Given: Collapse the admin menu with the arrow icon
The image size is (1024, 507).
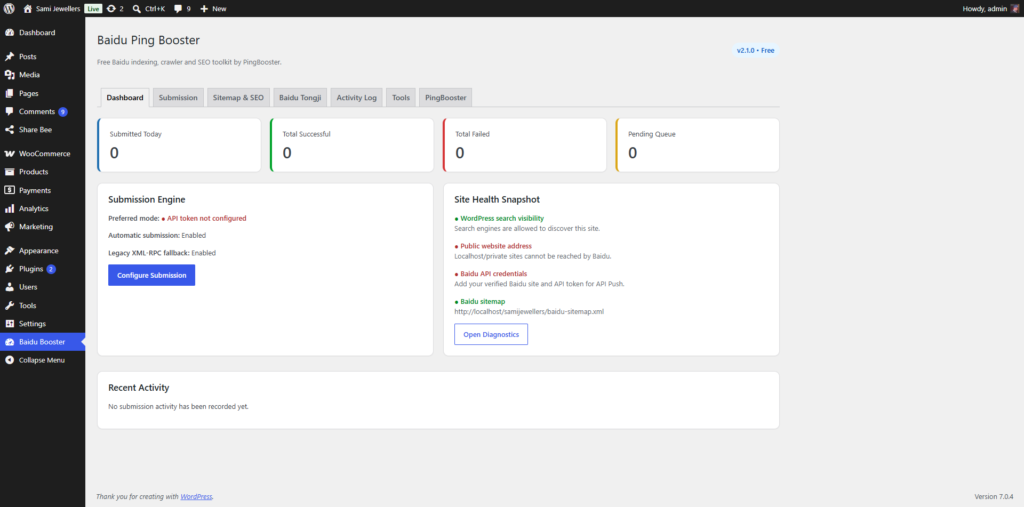Looking at the screenshot, I should coord(10,360).
